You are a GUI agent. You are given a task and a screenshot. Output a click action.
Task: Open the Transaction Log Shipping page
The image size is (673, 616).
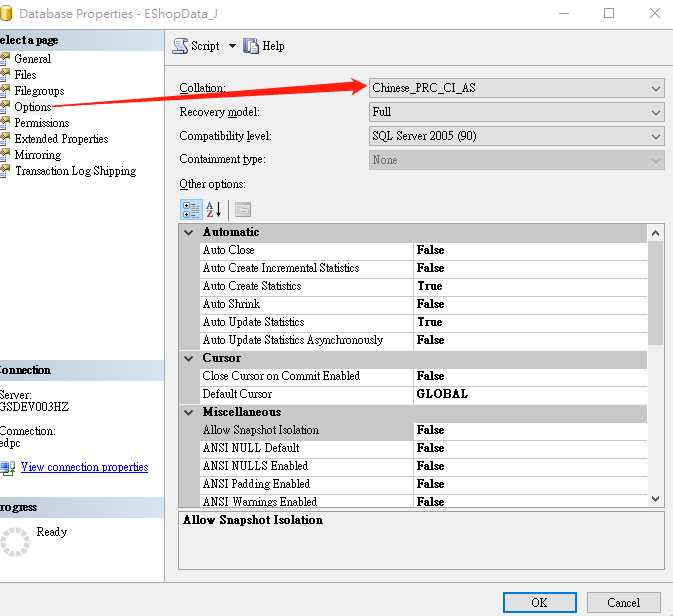76,171
